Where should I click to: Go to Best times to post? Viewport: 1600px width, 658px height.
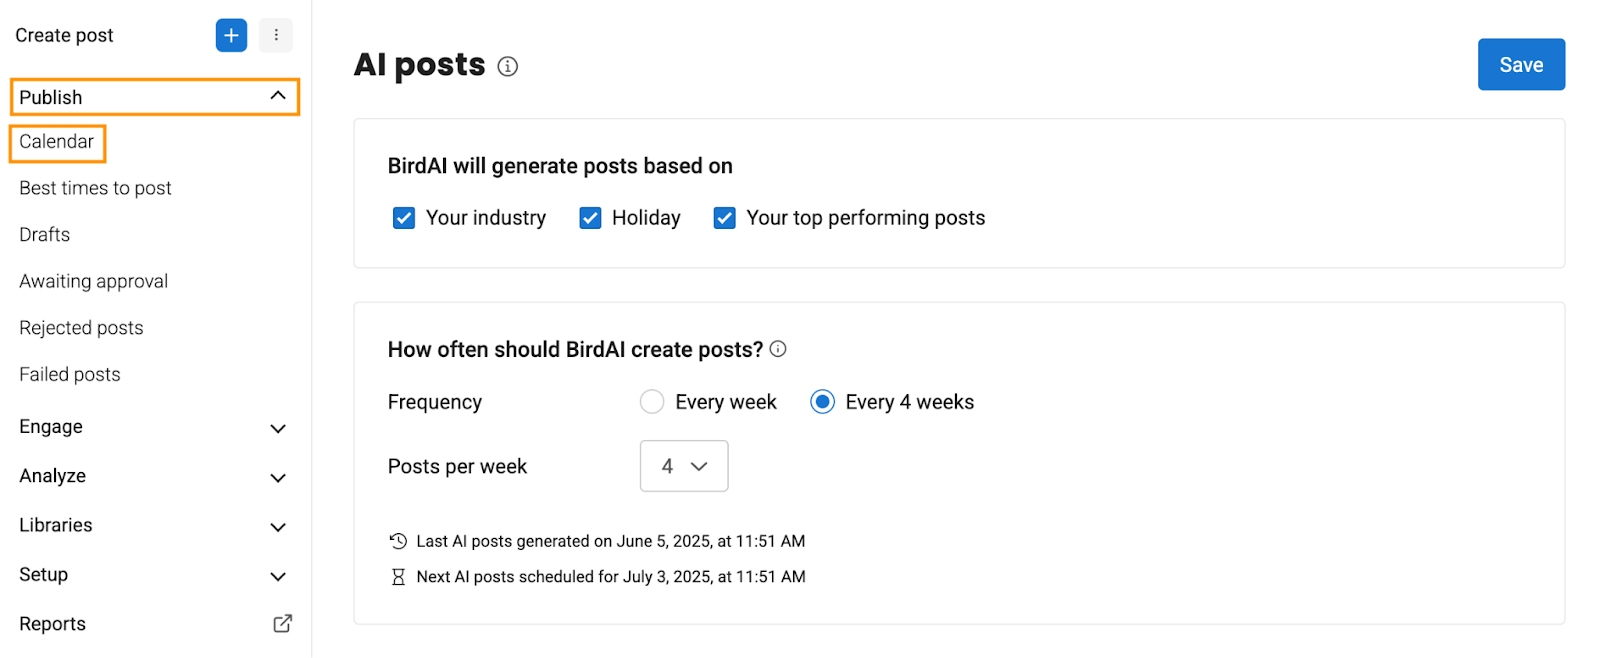pyautogui.click(x=95, y=188)
